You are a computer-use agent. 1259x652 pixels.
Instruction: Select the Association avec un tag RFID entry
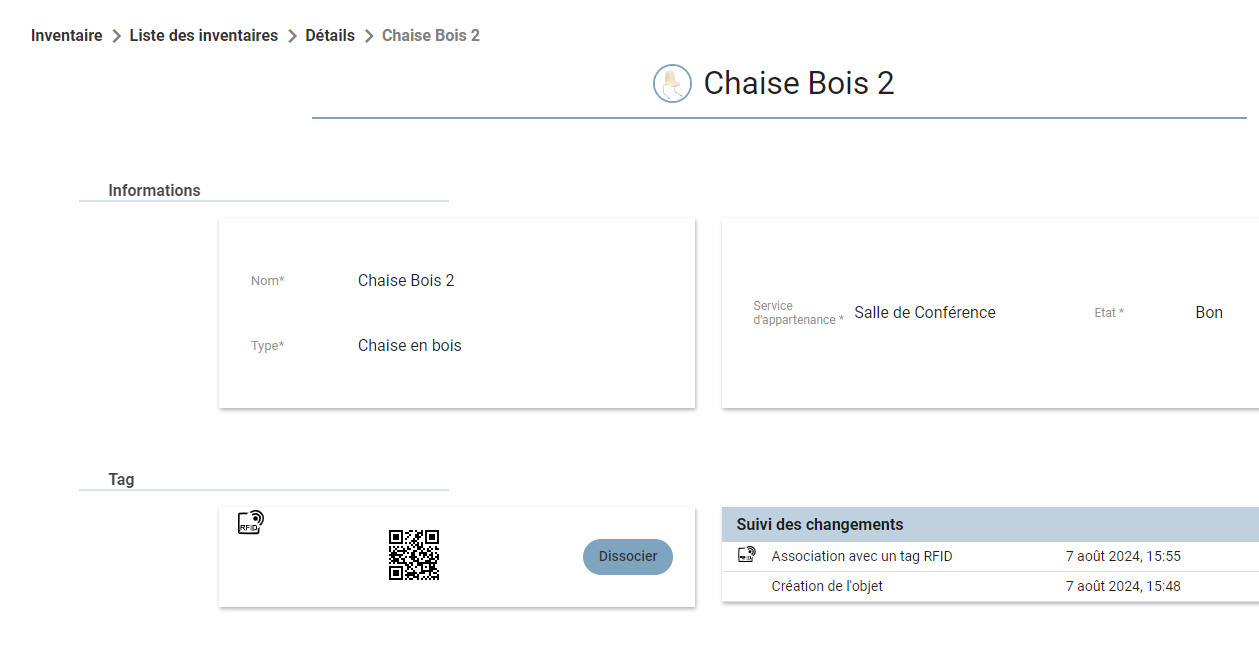pos(990,556)
